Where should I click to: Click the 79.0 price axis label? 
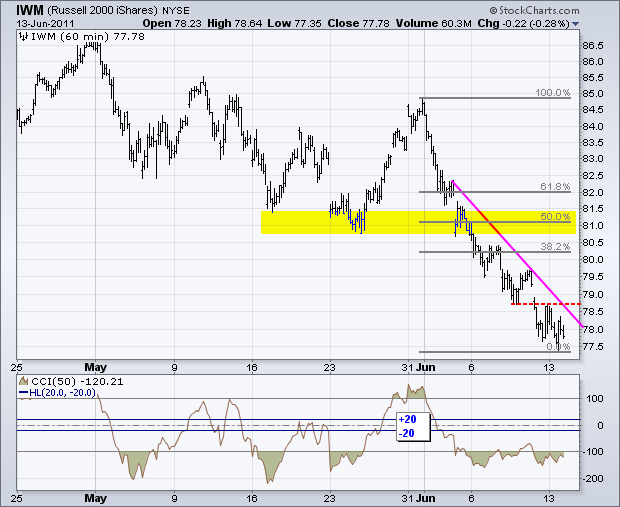[x=593, y=295]
